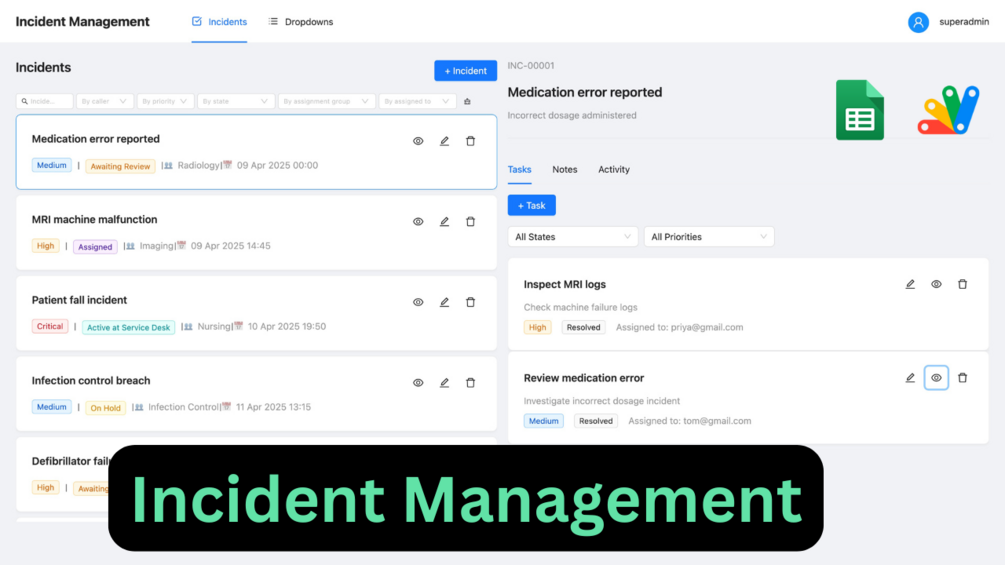1005x565 pixels.
Task: Edit the Inspect MRI logs task
Action: tap(910, 284)
